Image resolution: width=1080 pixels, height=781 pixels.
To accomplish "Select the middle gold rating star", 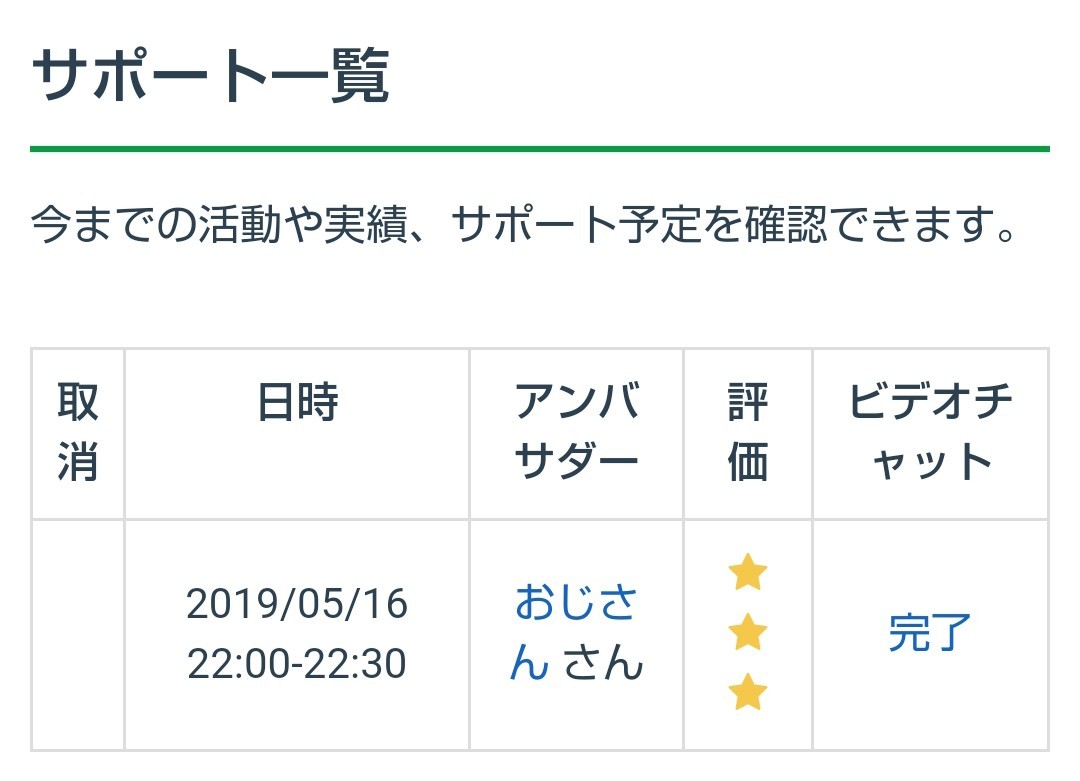I will coord(747,633).
